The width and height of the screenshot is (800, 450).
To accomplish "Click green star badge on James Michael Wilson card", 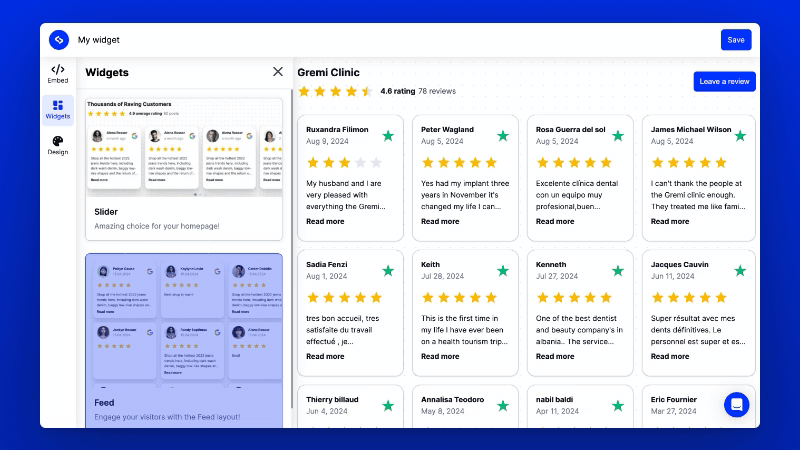I will pyautogui.click(x=740, y=136).
